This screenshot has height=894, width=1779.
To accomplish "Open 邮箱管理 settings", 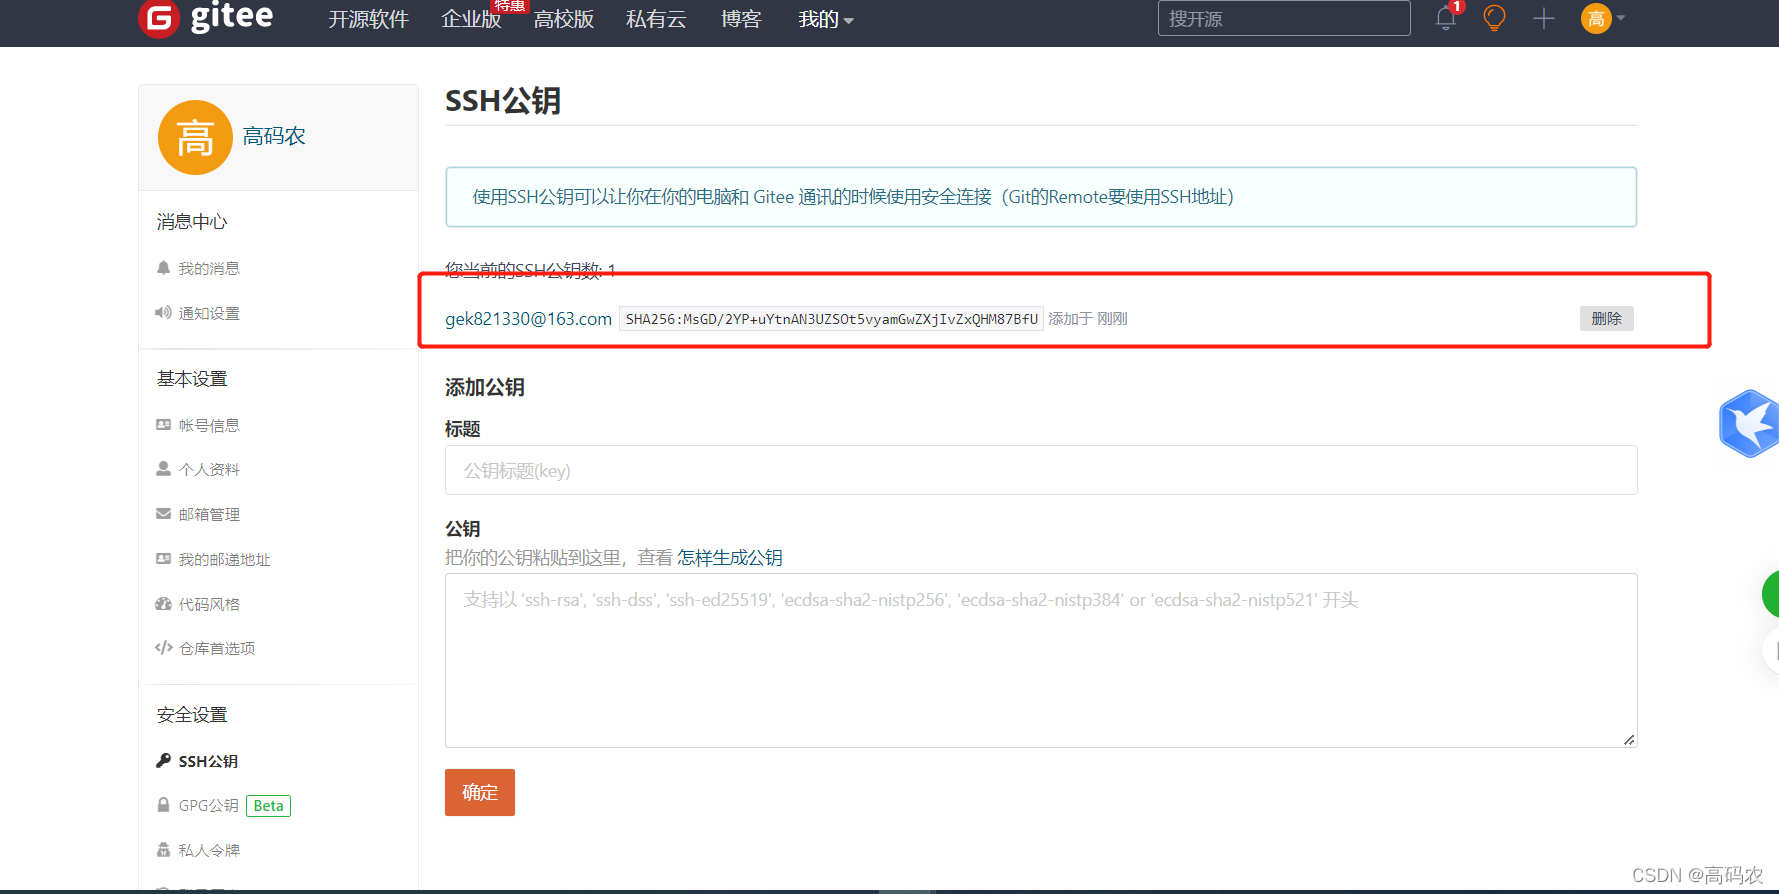I will click(209, 514).
